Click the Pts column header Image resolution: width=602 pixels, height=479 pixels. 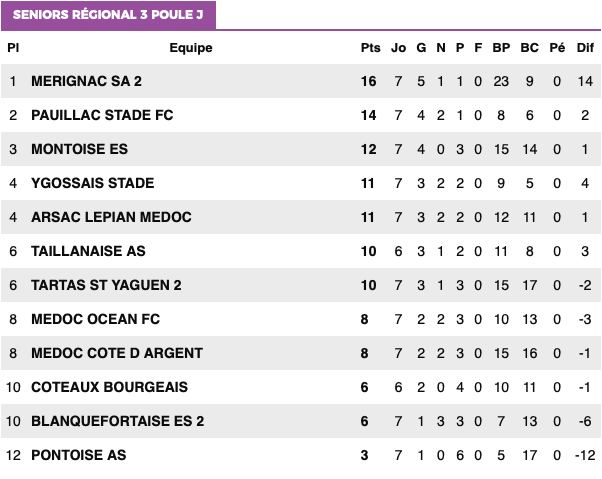coord(370,48)
